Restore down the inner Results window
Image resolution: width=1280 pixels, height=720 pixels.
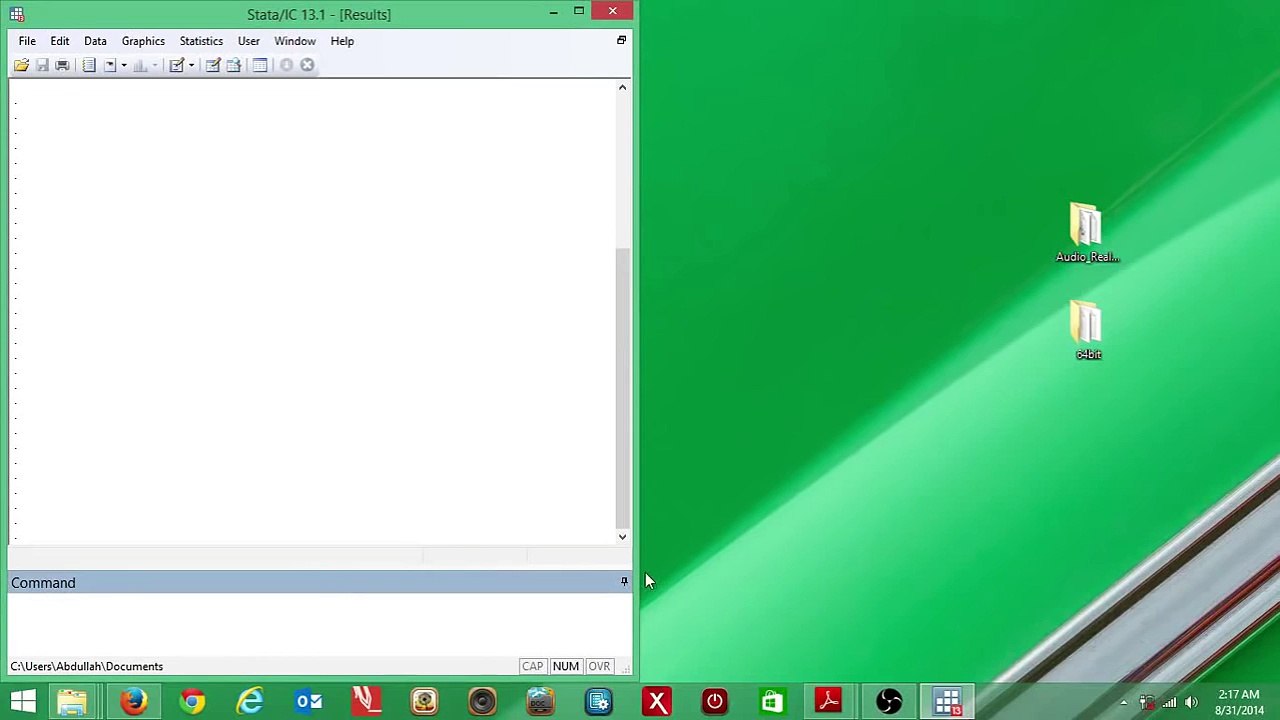621,40
